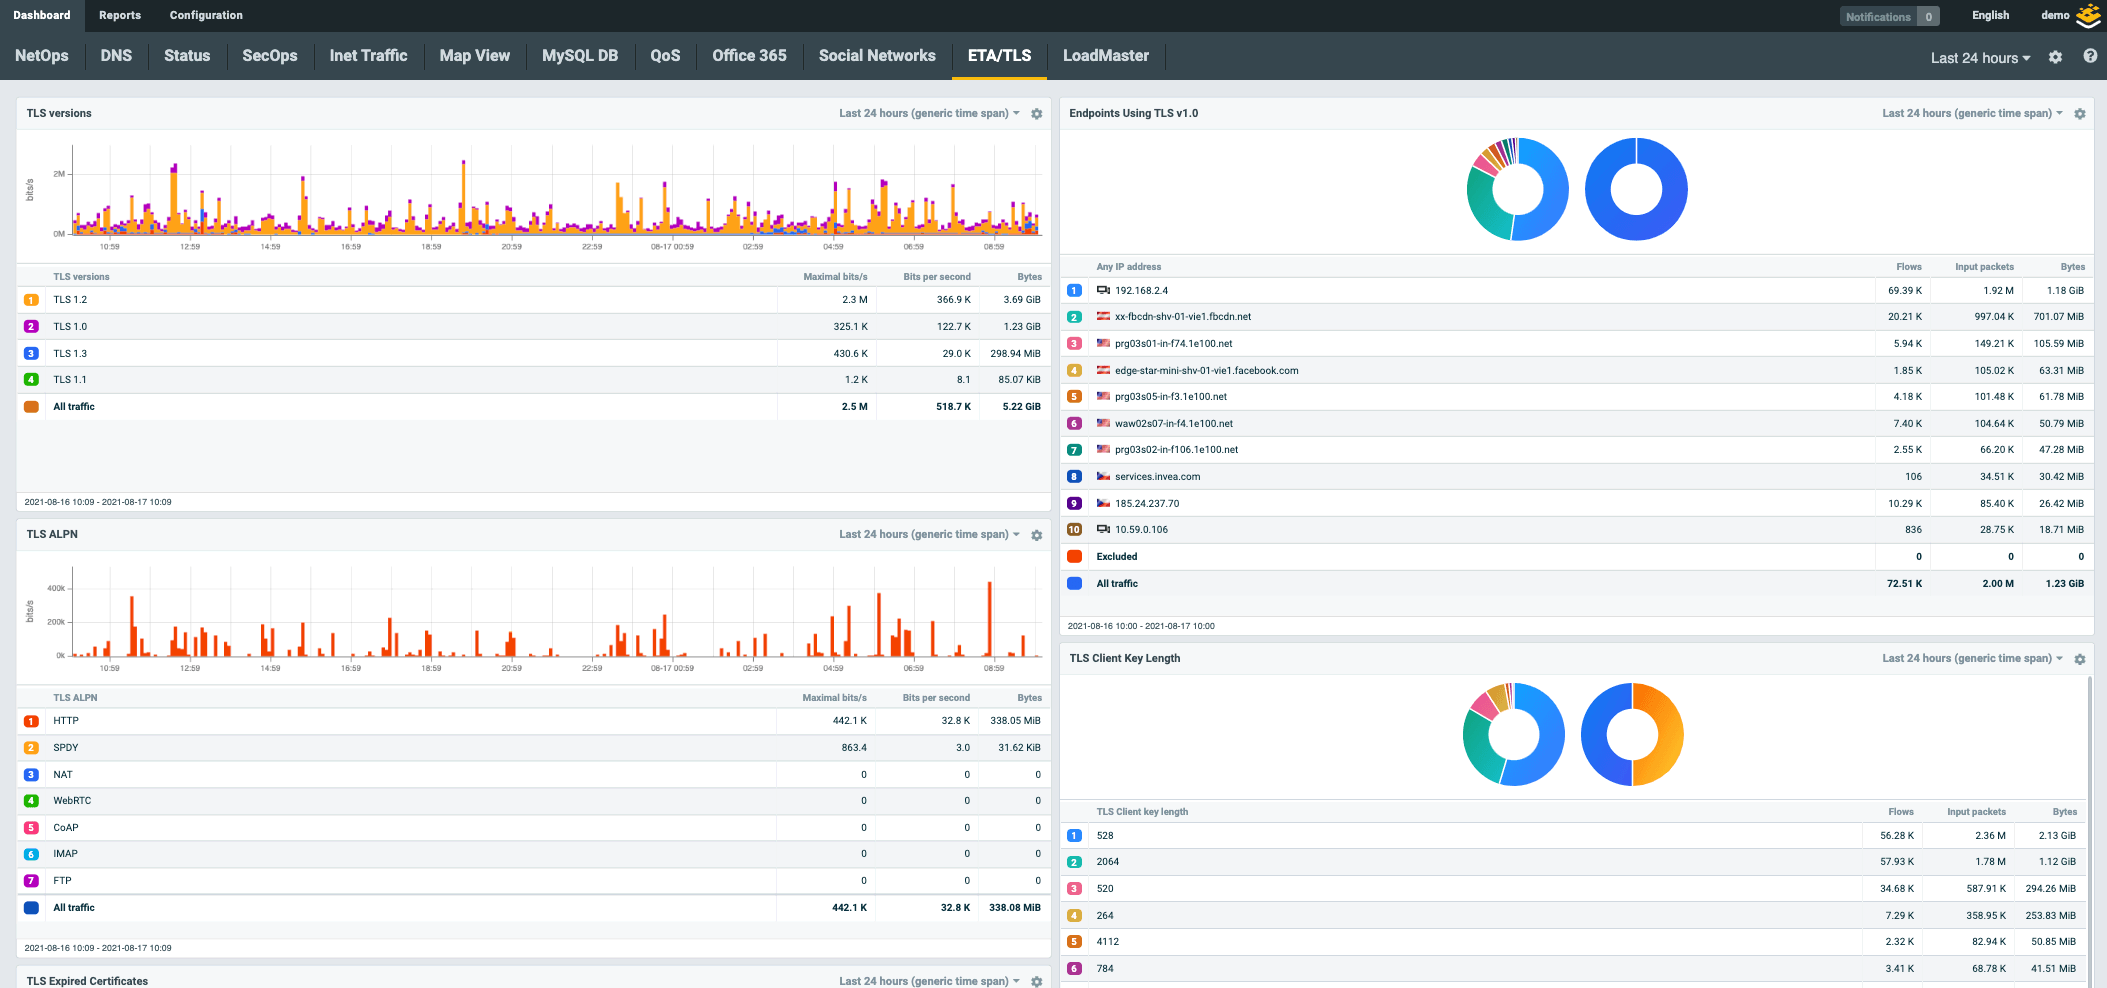The width and height of the screenshot is (2107, 988).
Task: Open settings gear on Endpoints Using TLS v1.0 widget
Action: 2081,113
